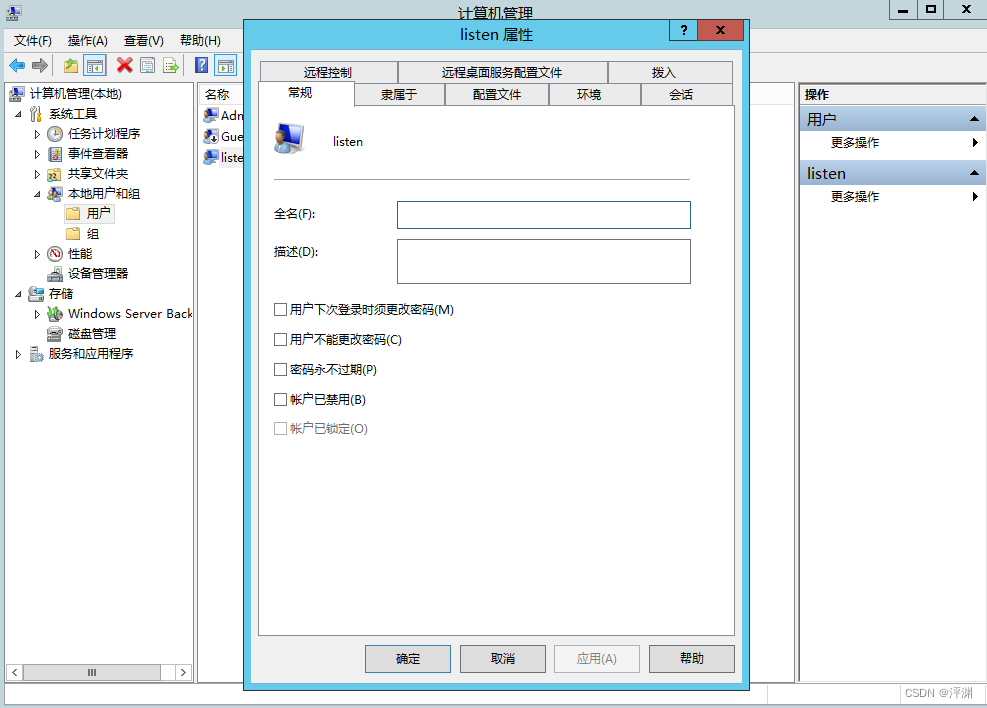This screenshot has height=708, width=987.
Task: Click the 磁盘管理 disk icon
Action: [55, 334]
